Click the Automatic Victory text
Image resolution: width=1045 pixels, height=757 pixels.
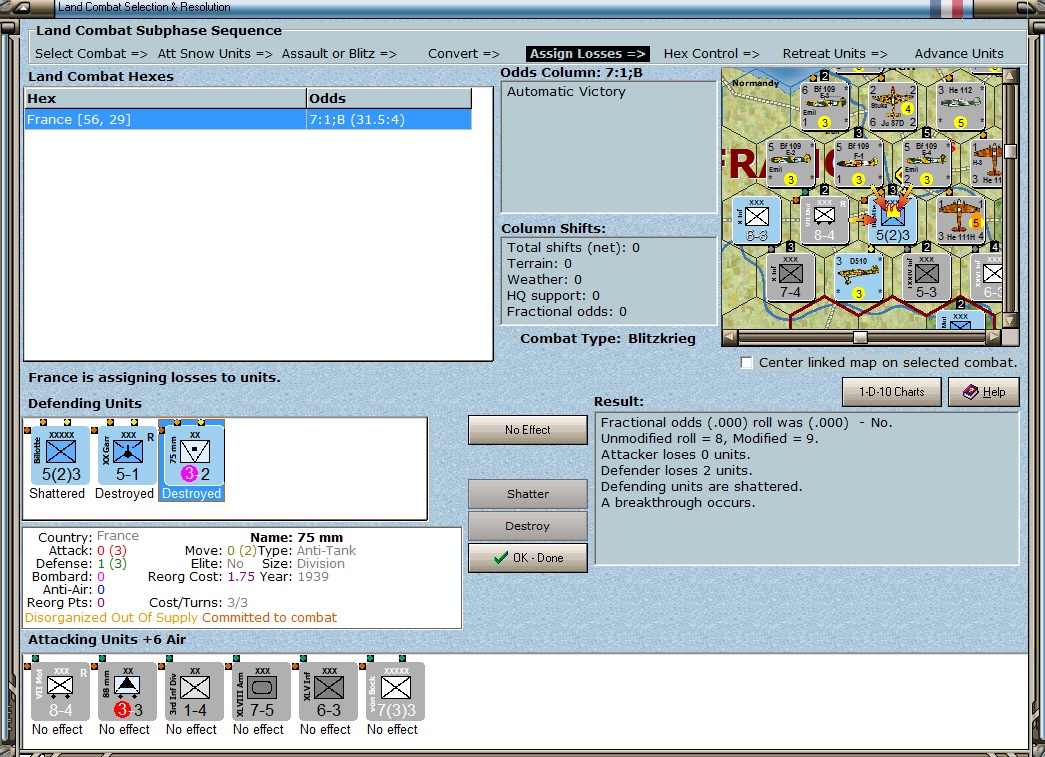pyautogui.click(x=566, y=91)
